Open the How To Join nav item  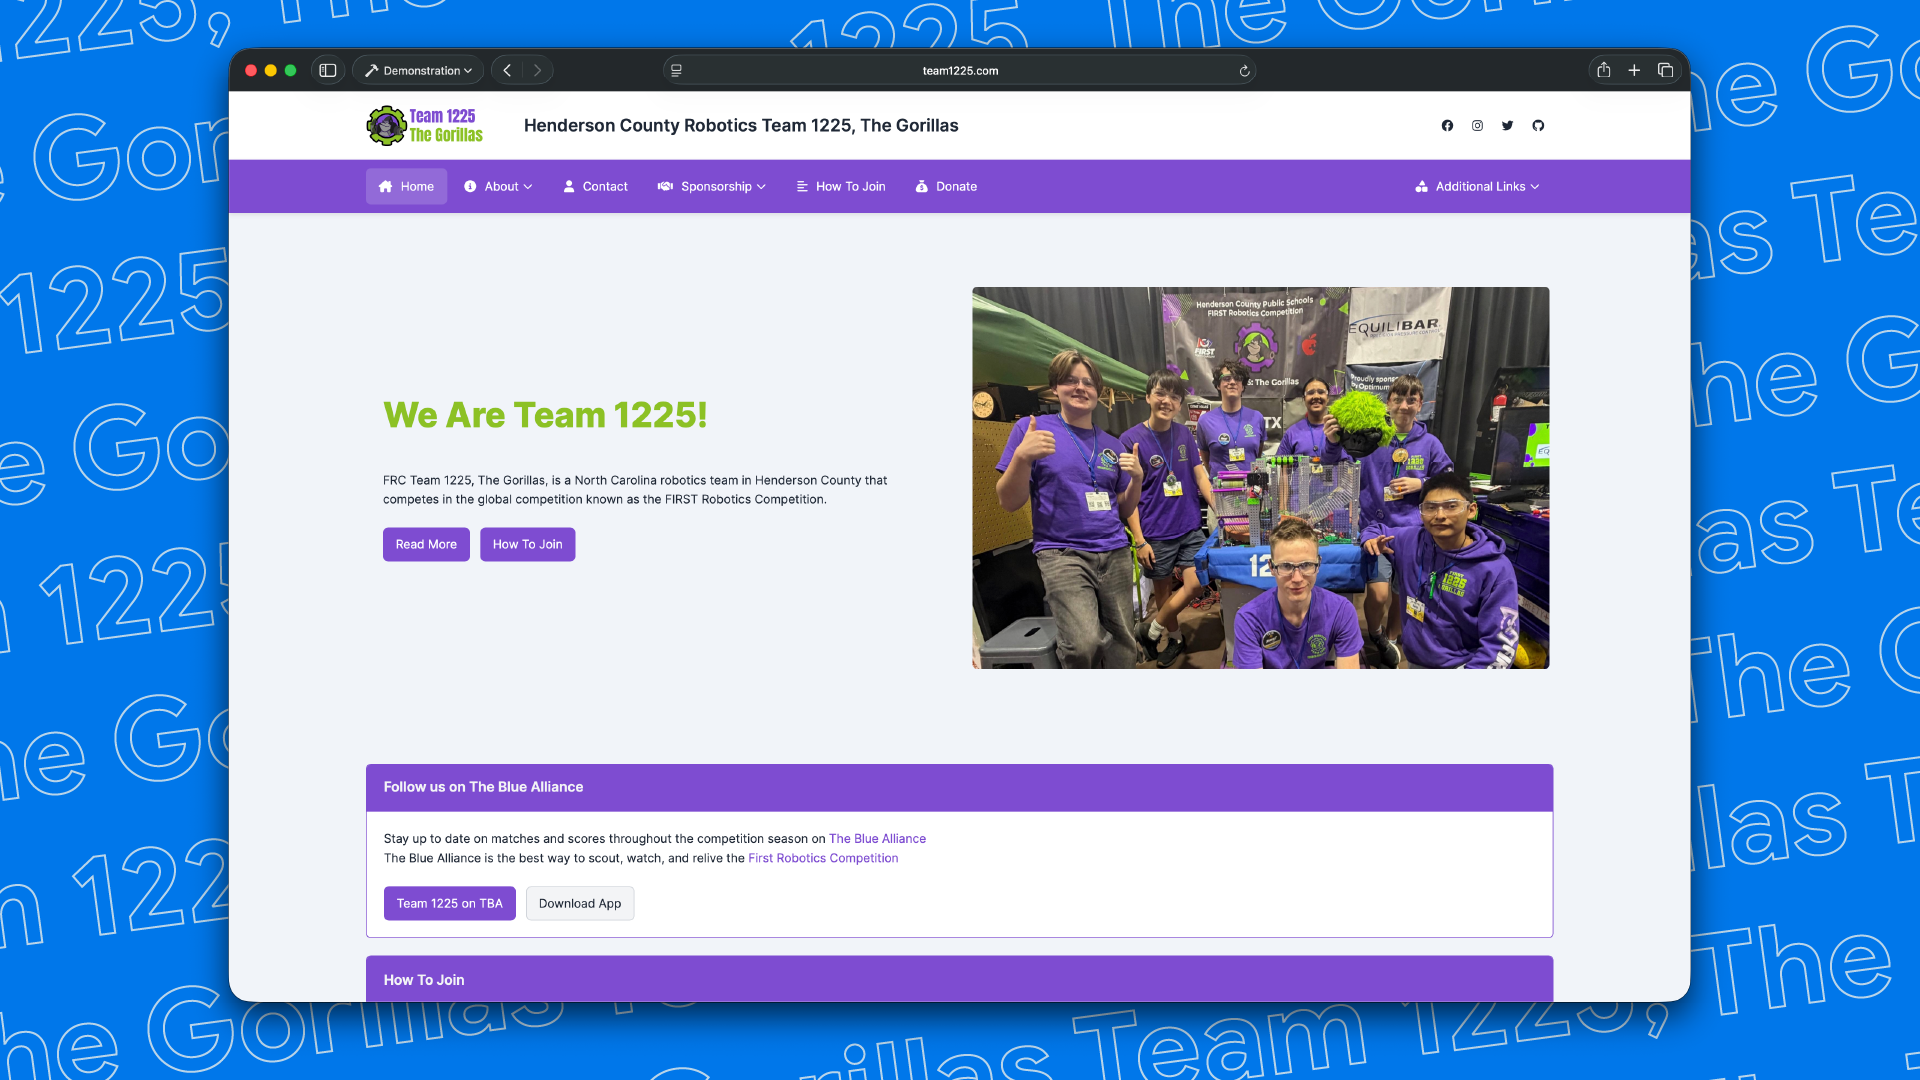click(840, 187)
